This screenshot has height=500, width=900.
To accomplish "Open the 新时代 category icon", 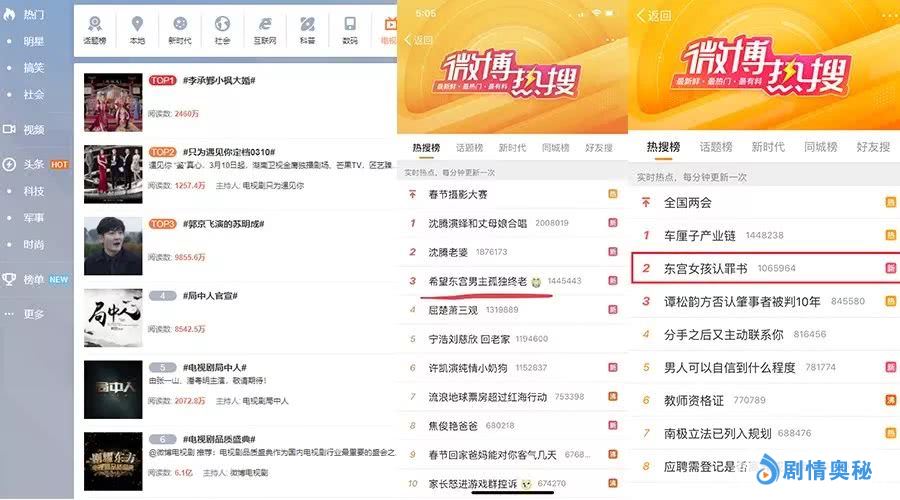I will point(180,28).
